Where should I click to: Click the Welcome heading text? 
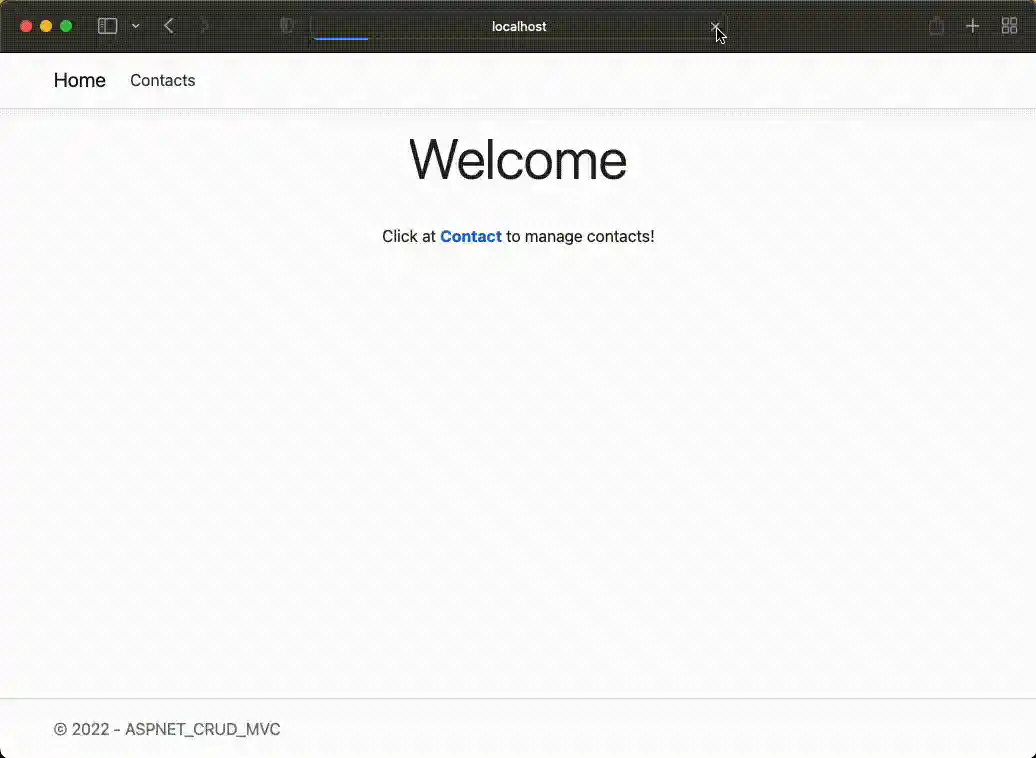518,159
